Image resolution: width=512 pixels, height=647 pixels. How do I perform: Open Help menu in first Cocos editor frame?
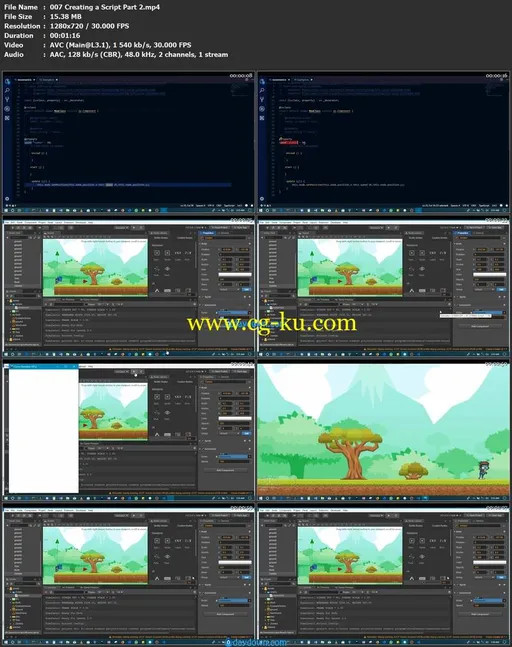pos(90,222)
